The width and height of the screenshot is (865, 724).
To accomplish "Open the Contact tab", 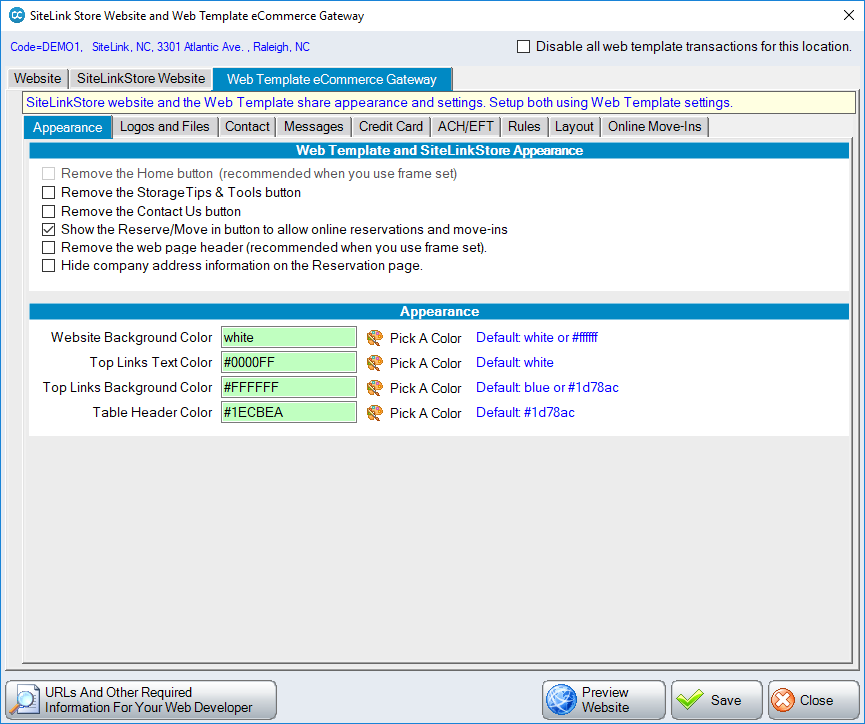I will 247,126.
